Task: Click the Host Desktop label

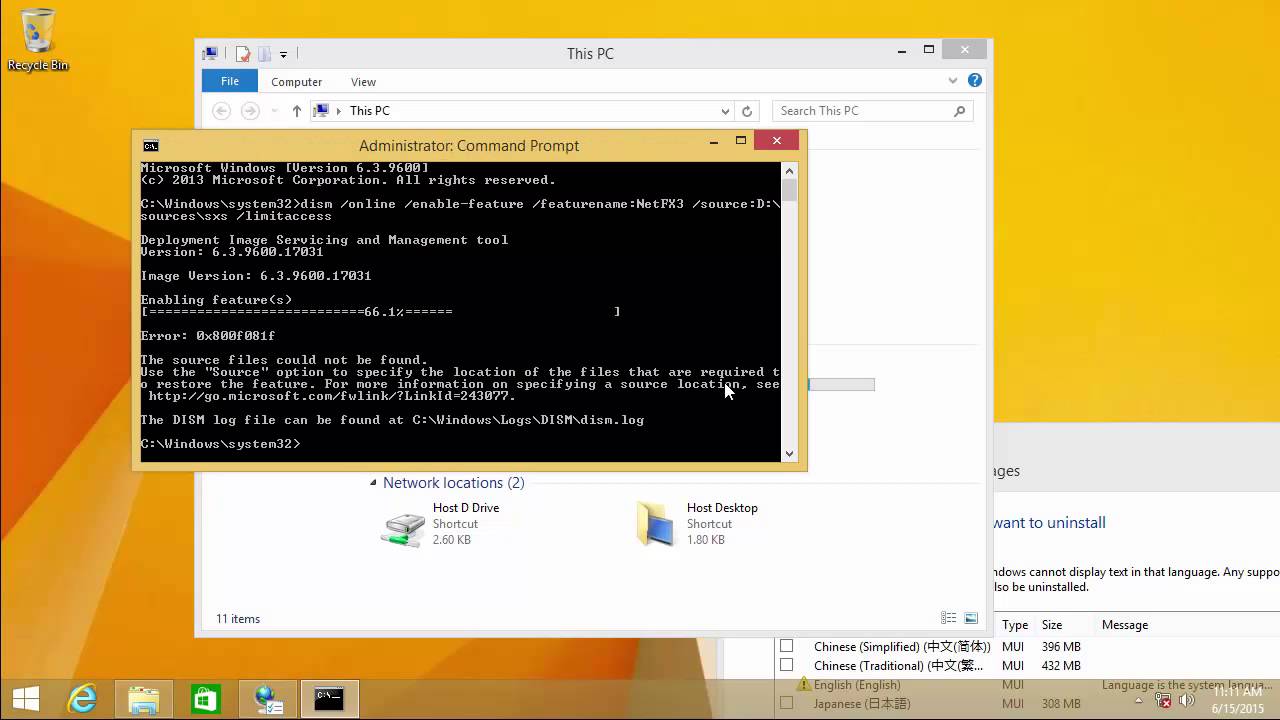Action: [722, 508]
